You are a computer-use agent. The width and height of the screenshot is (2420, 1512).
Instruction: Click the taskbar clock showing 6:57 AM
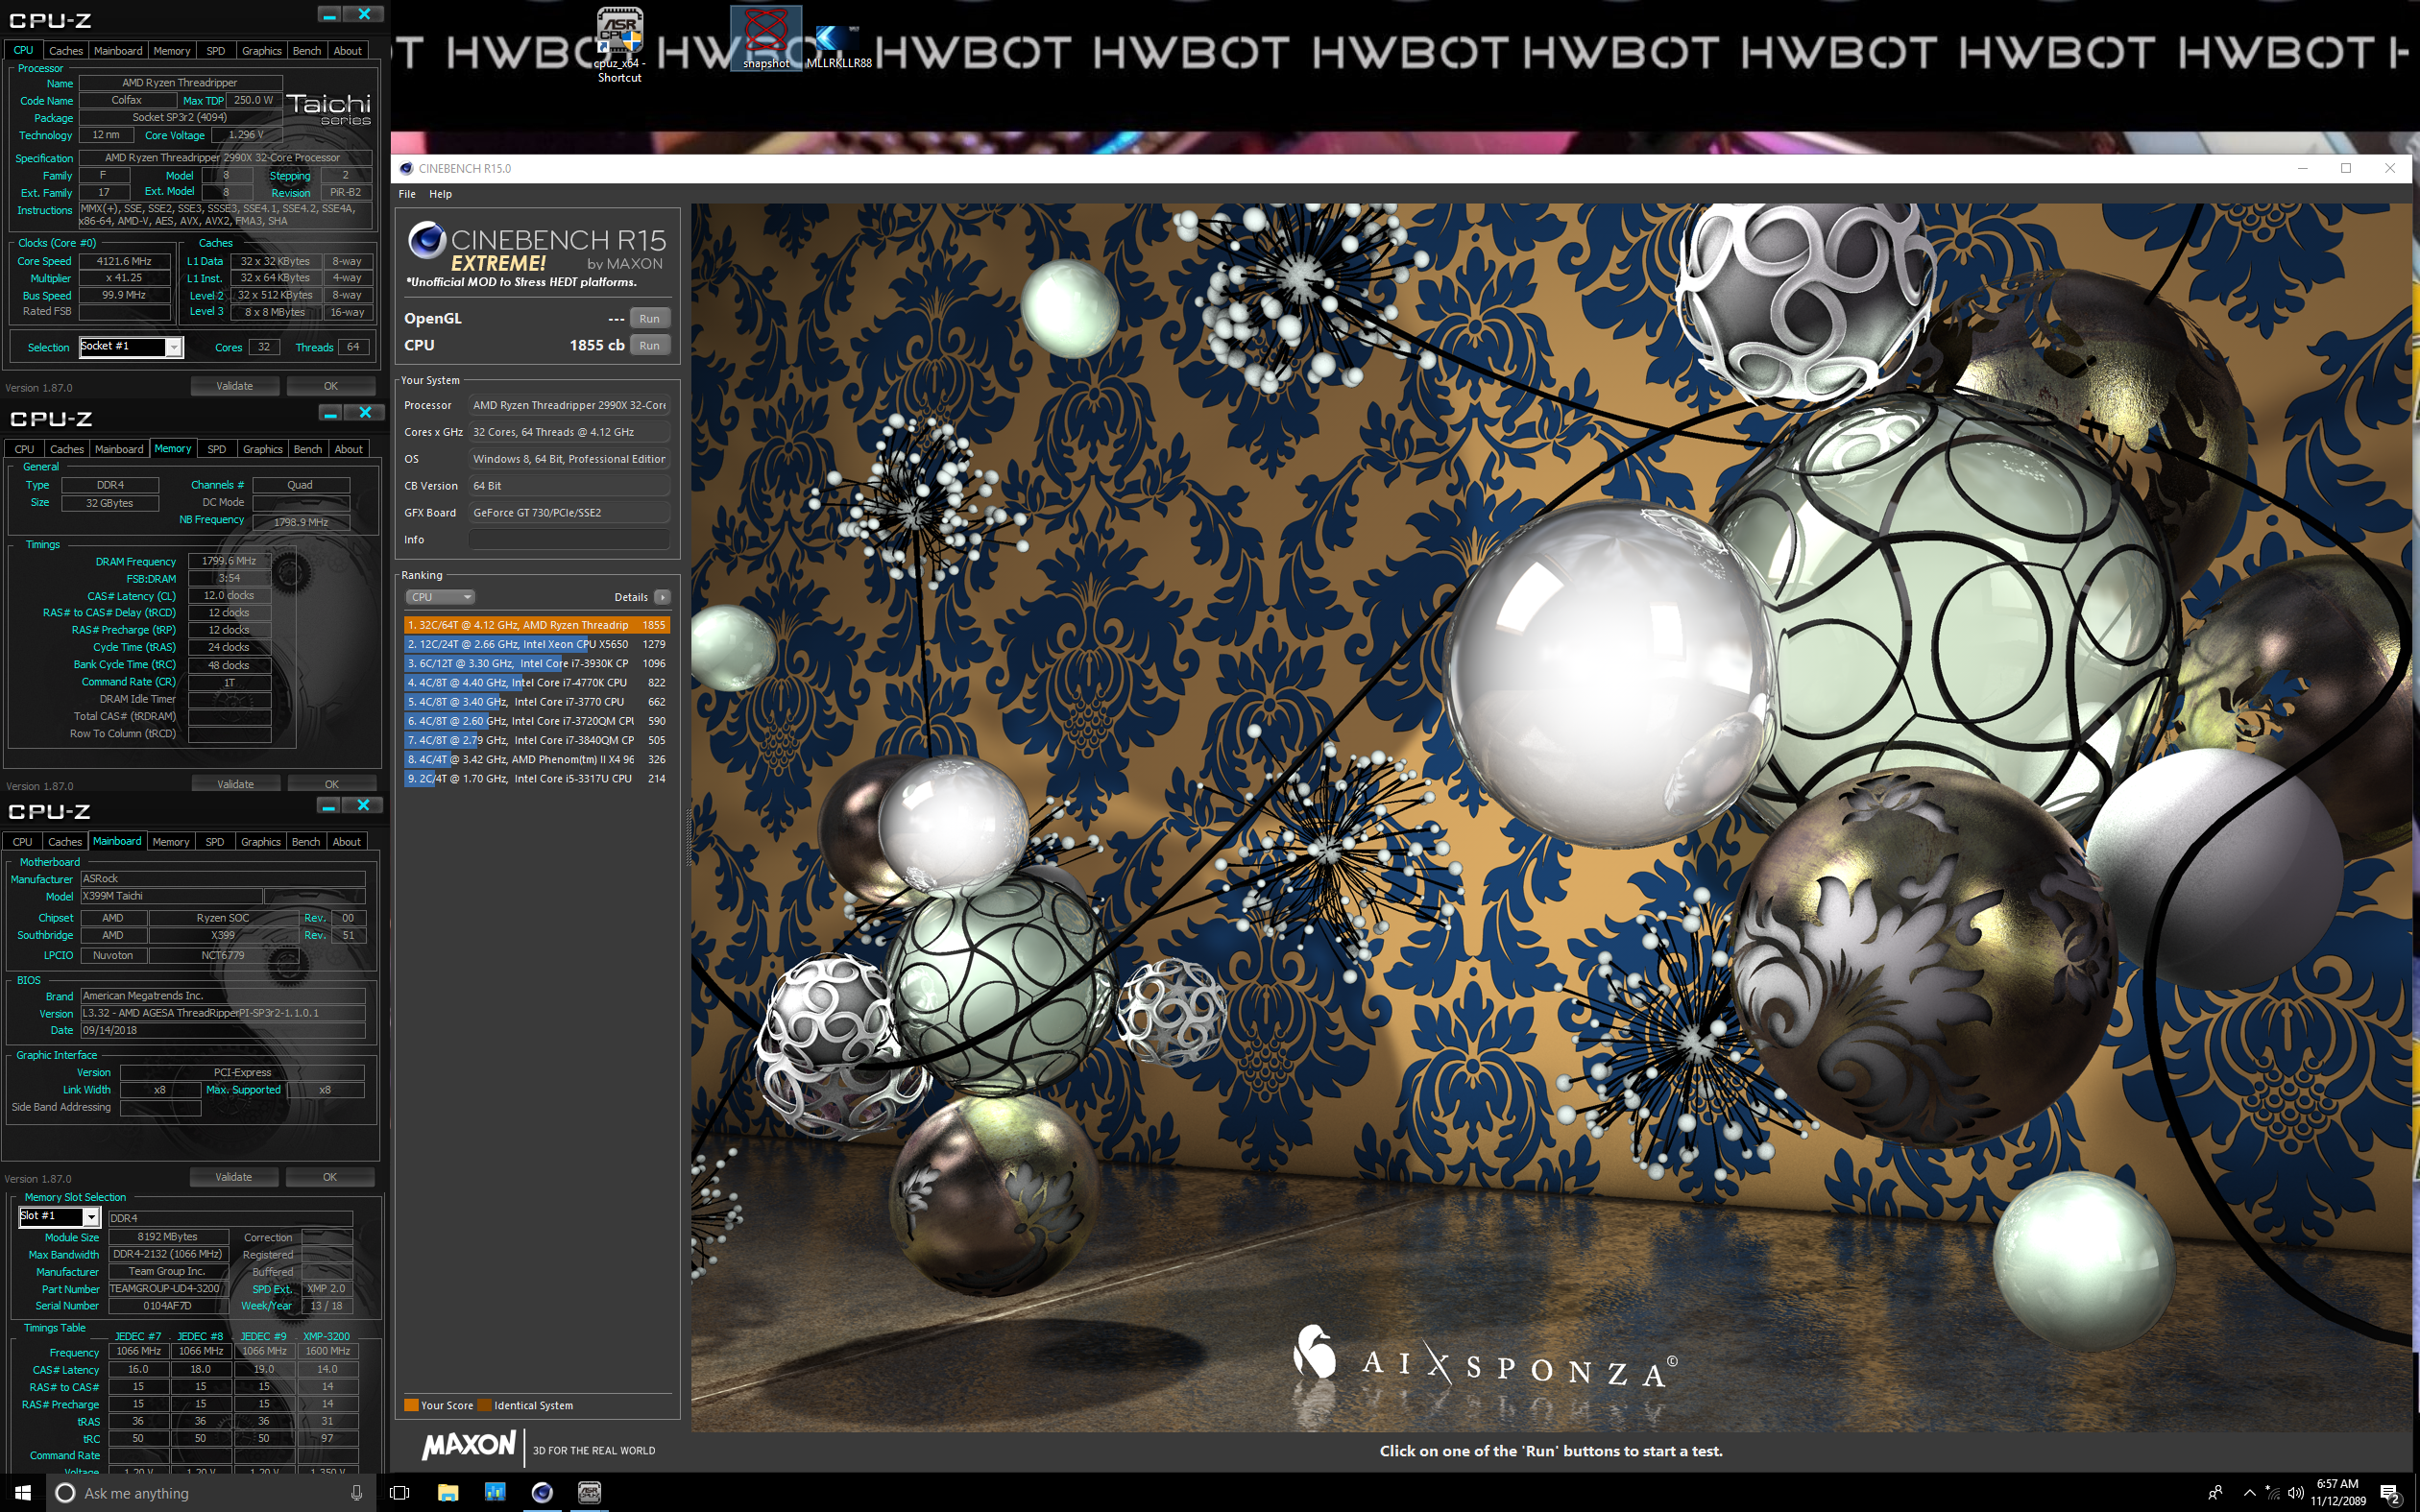2337,1492
